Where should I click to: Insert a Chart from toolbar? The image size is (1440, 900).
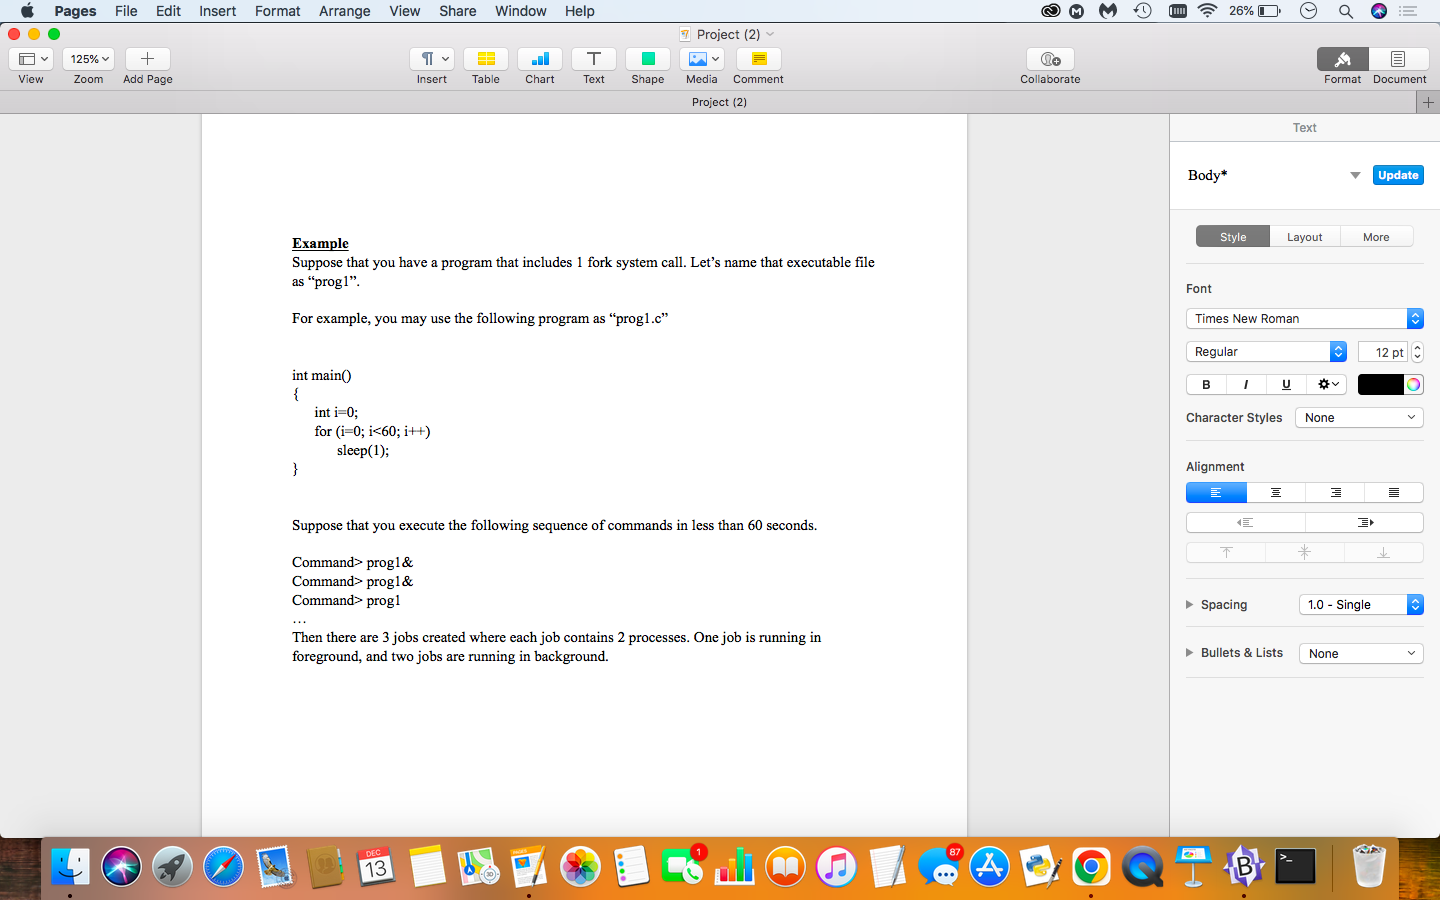click(540, 59)
